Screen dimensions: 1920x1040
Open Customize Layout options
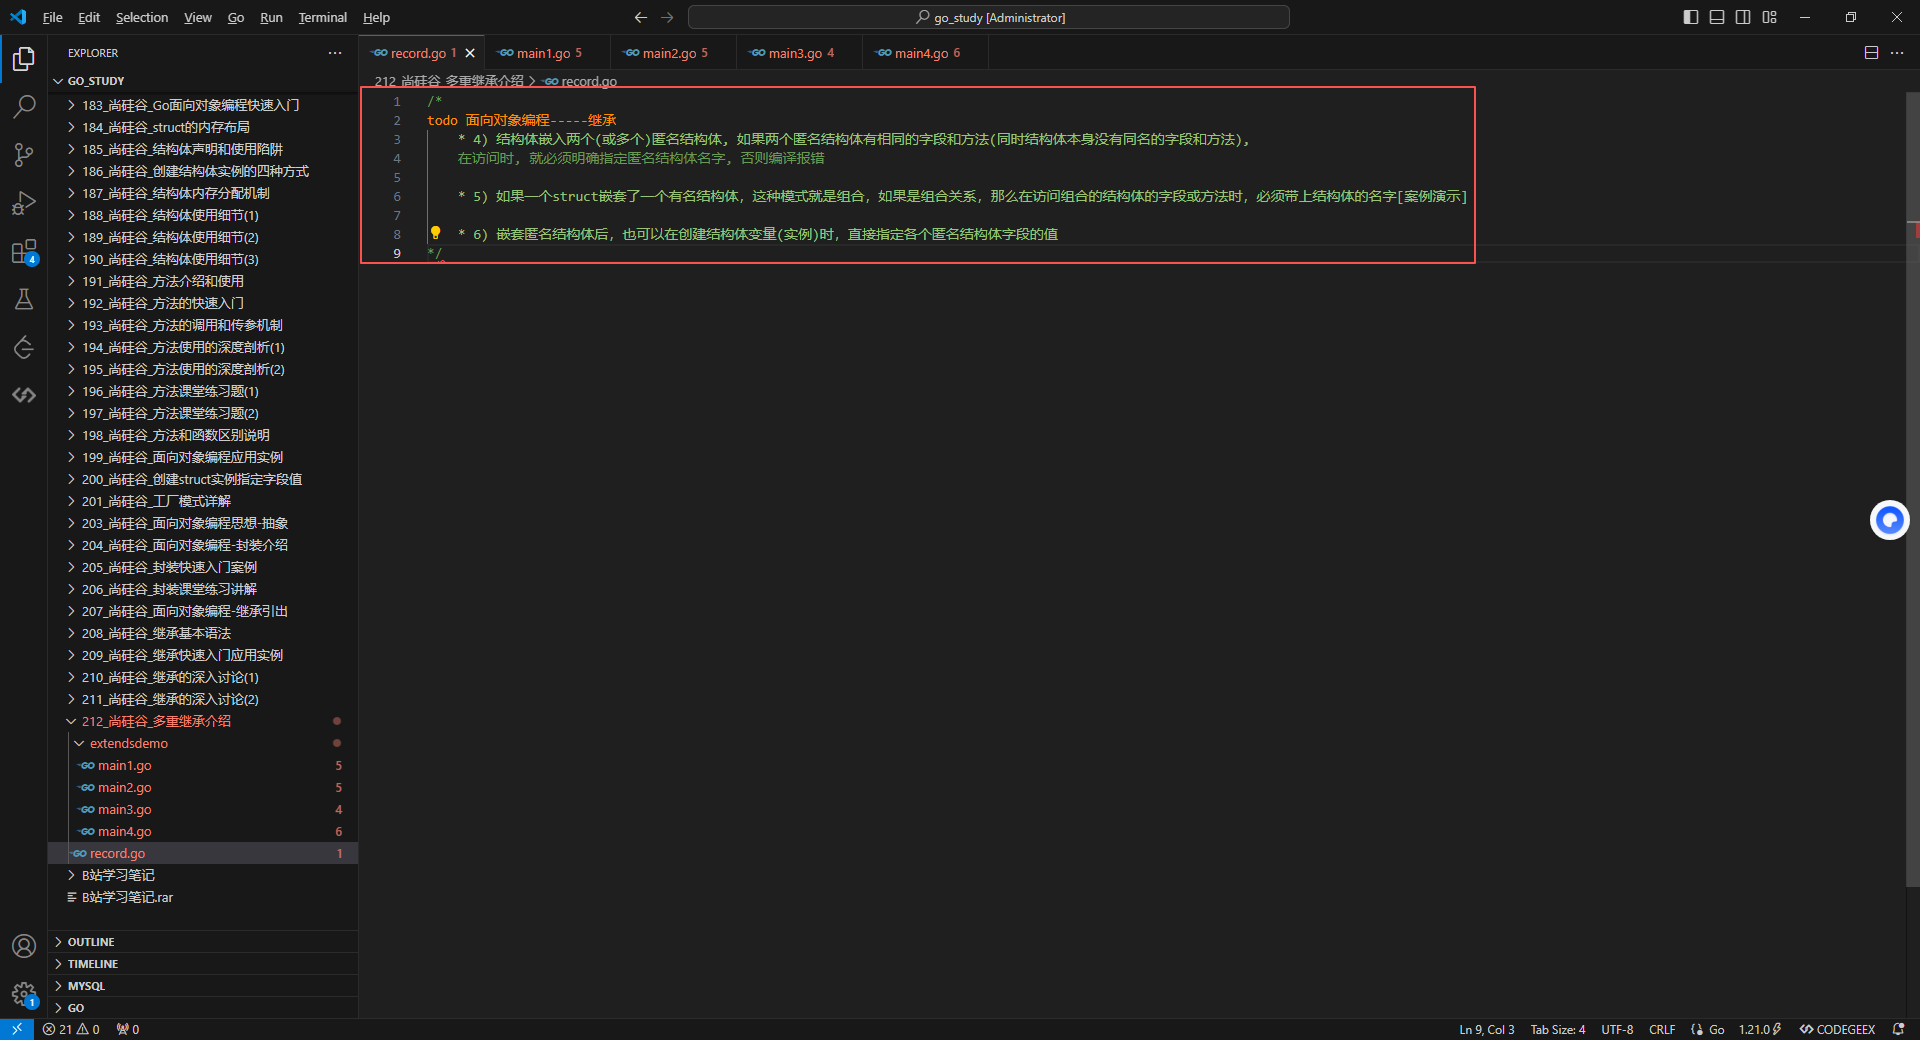click(1770, 17)
